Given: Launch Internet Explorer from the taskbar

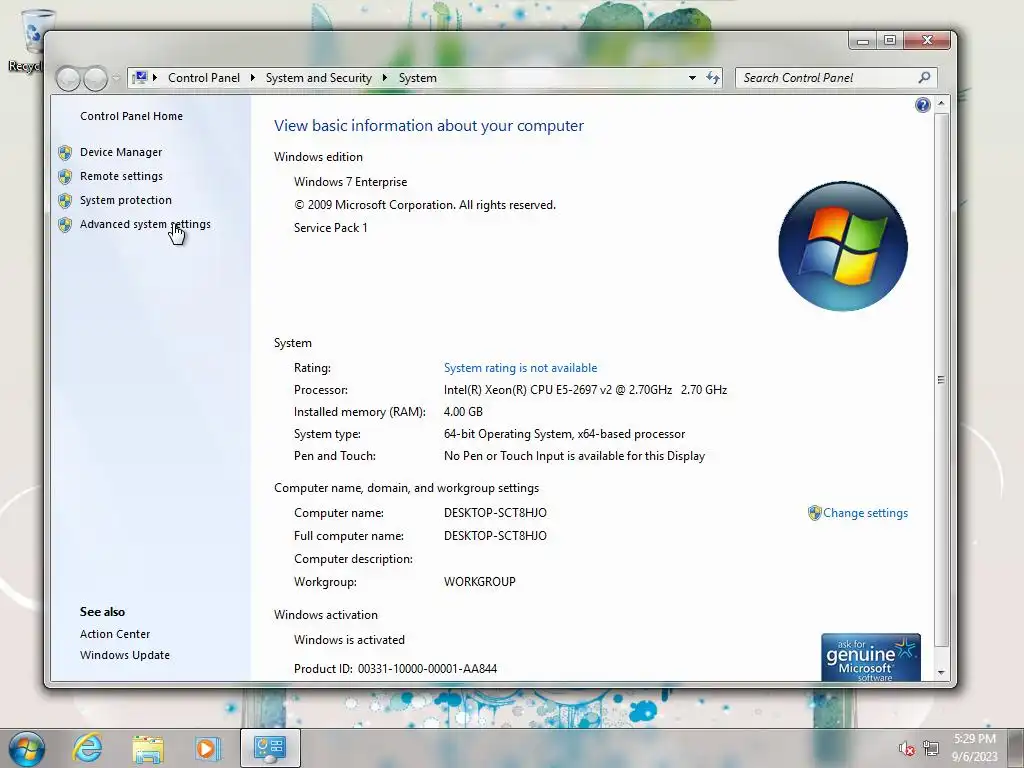Looking at the screenshot, I should click(87, 748).
